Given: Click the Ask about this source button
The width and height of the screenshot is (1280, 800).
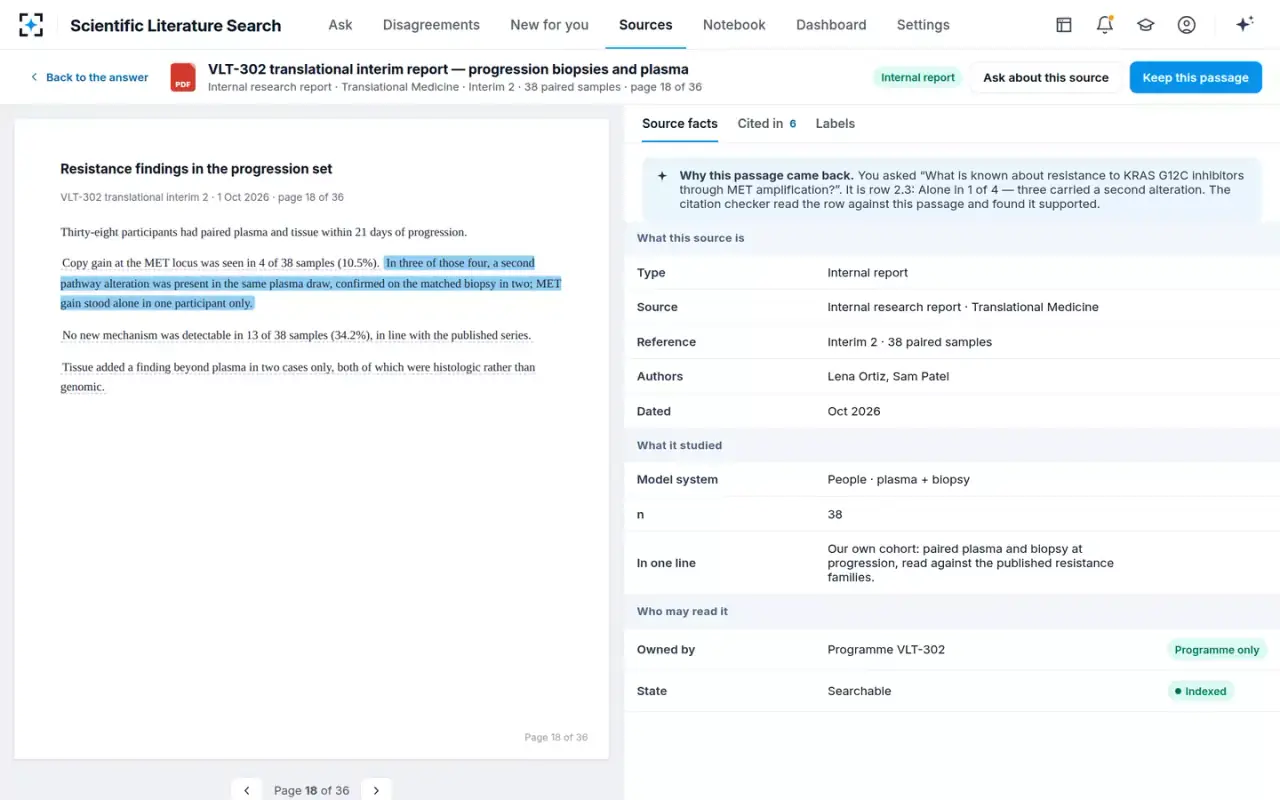Looking at the screenshot, I should [x=1046, y=77].
